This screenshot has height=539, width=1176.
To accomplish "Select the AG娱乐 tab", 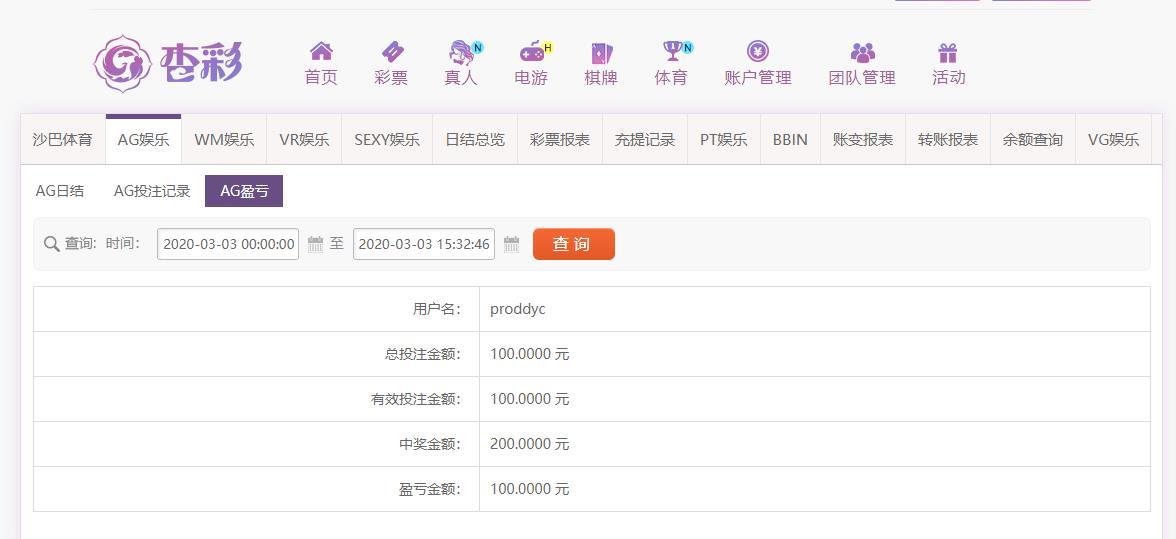I will click(143, 139).
